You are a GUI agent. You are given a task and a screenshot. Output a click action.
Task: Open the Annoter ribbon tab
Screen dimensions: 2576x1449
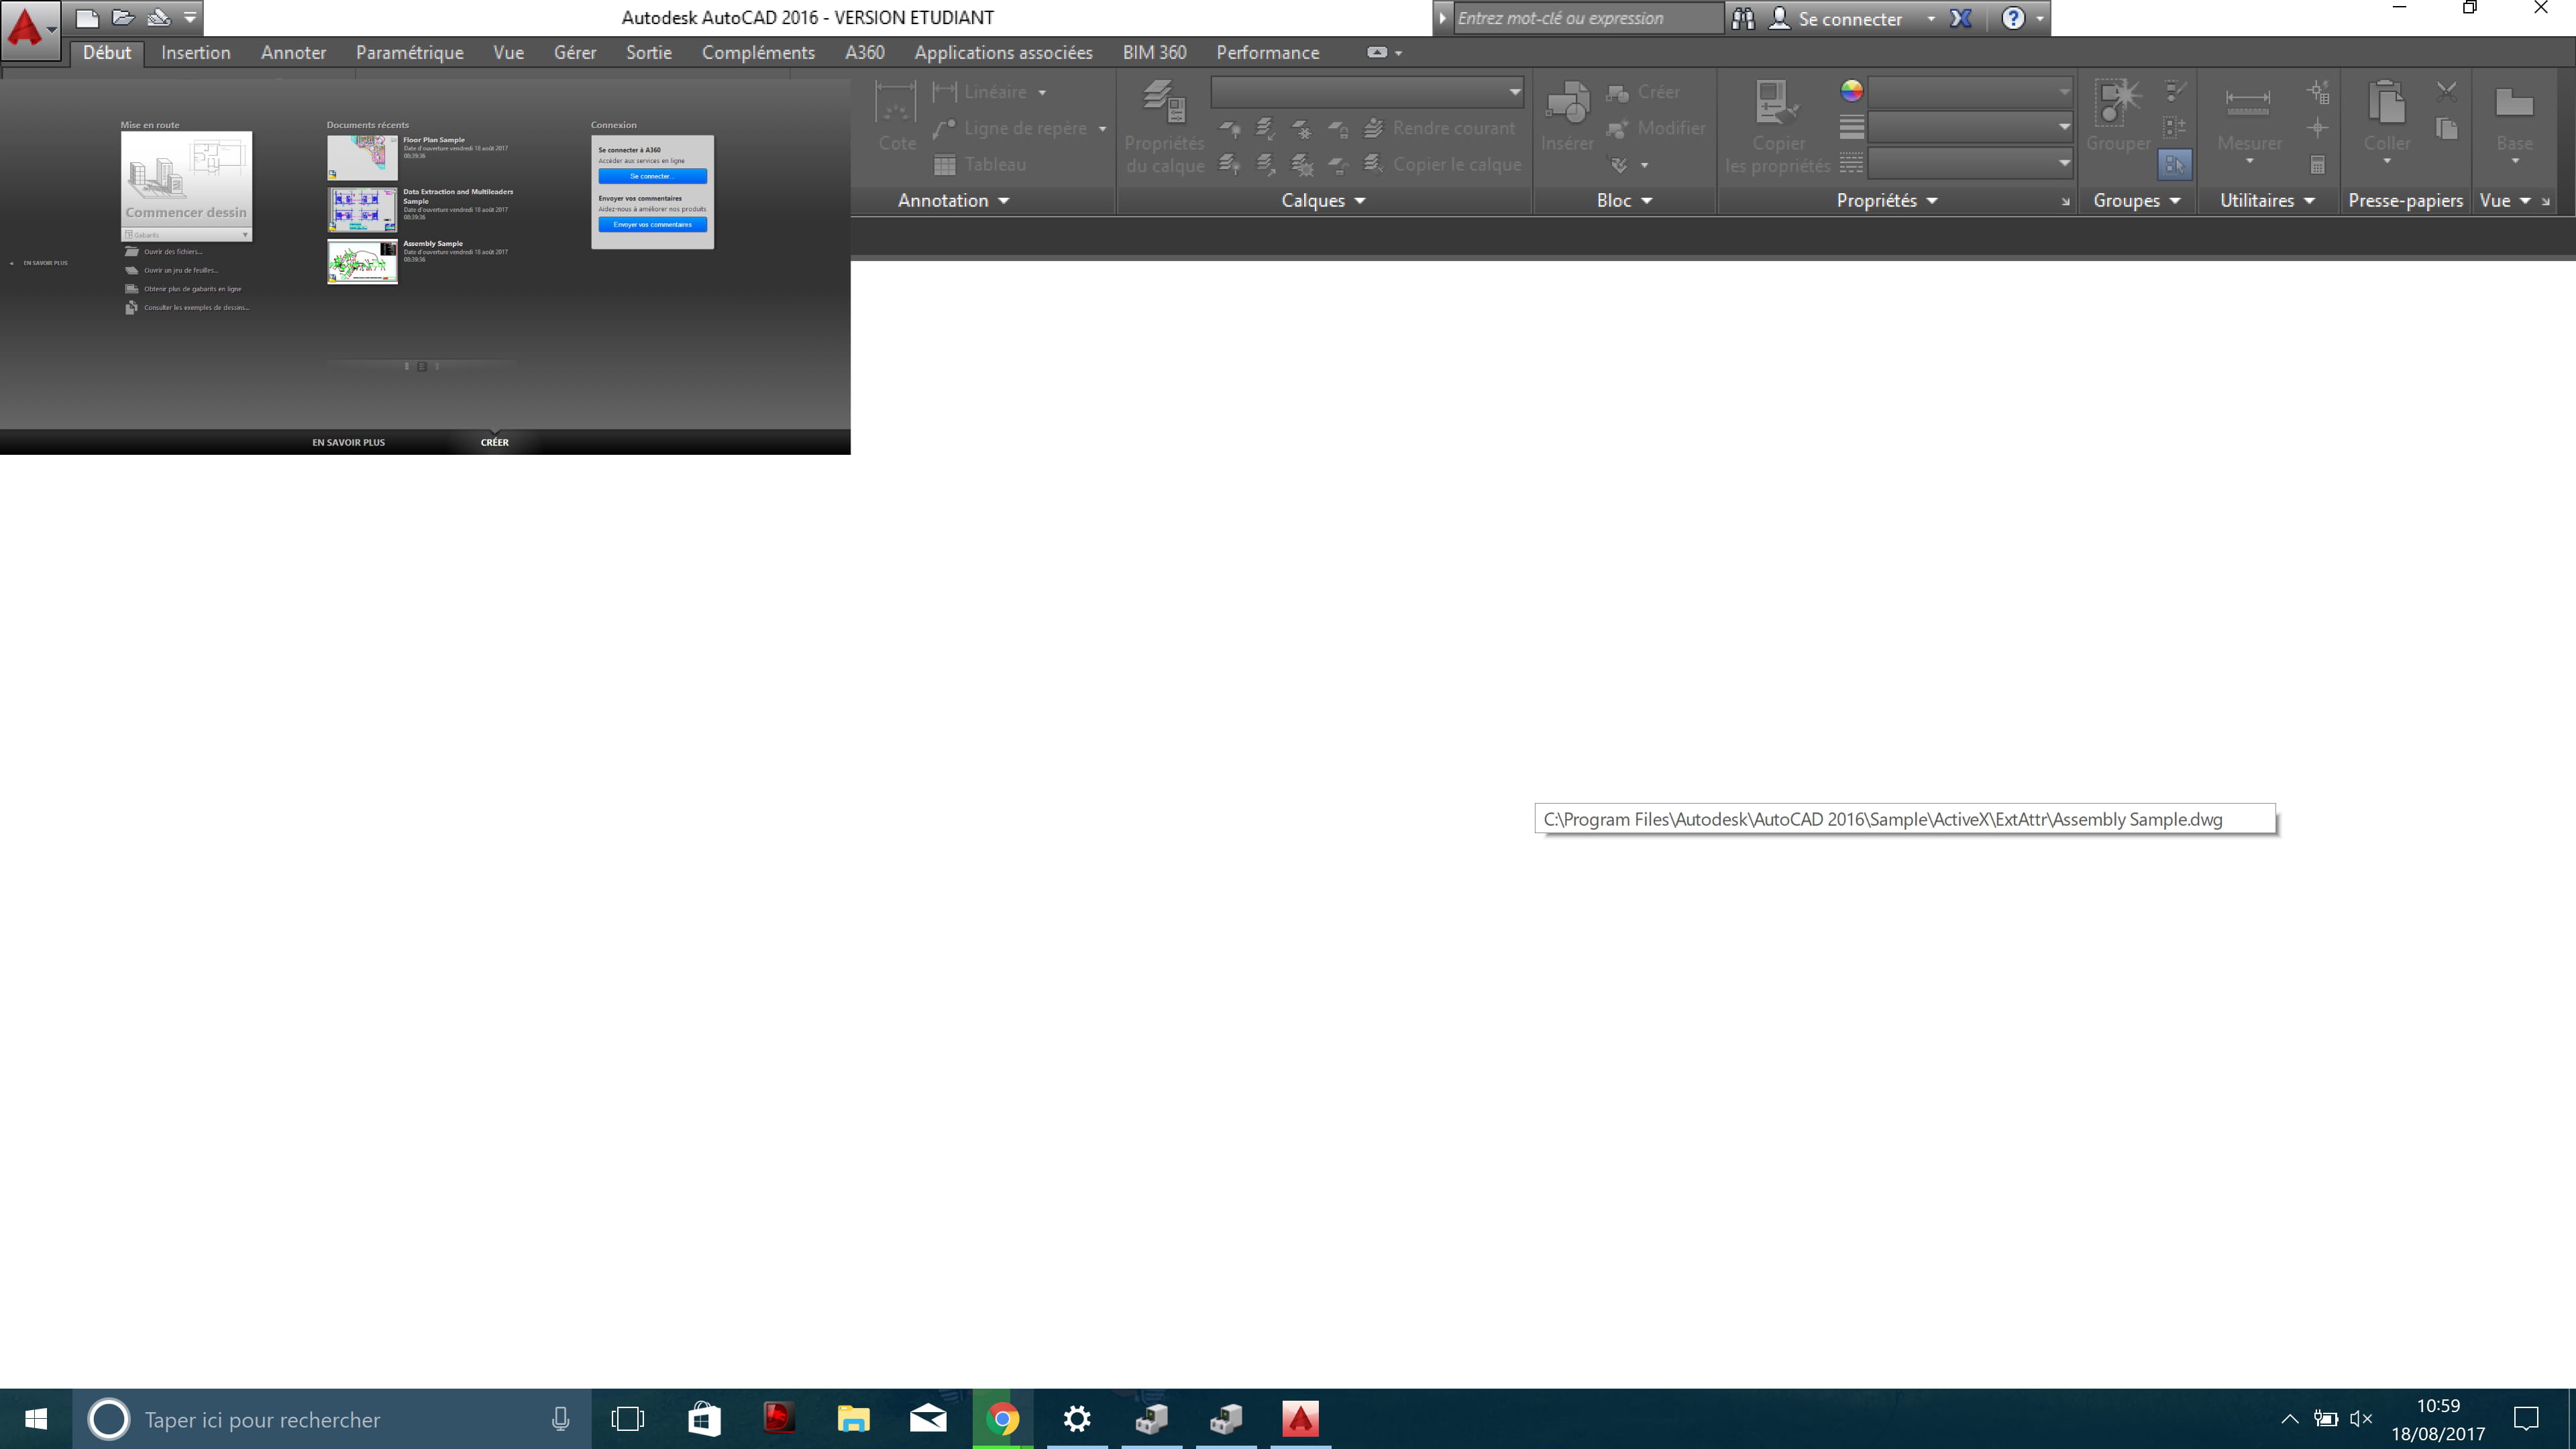(x=293, y=53)
